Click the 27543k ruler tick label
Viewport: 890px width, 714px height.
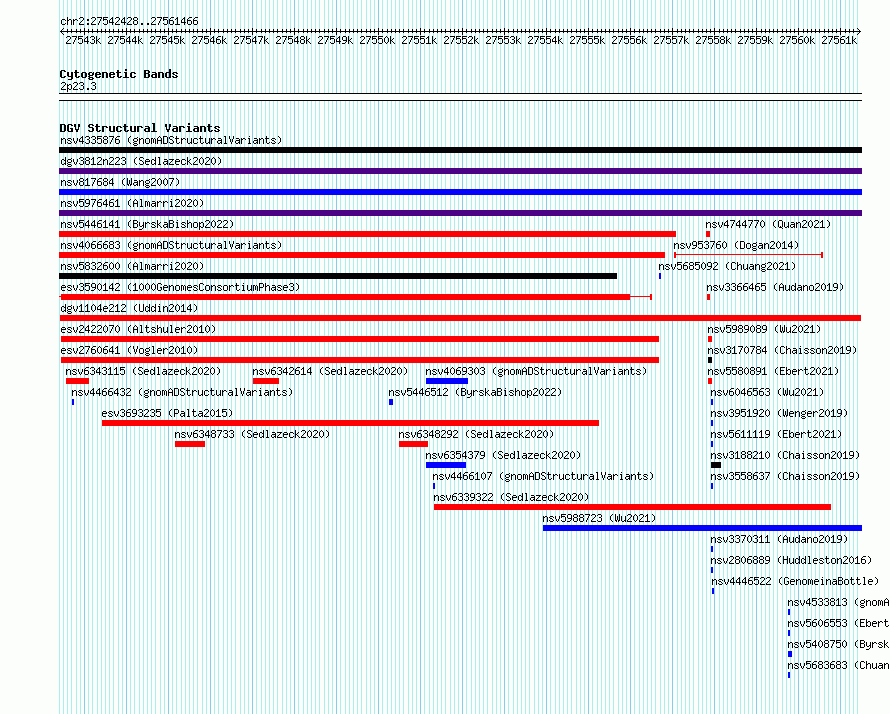tap(83, 40)
